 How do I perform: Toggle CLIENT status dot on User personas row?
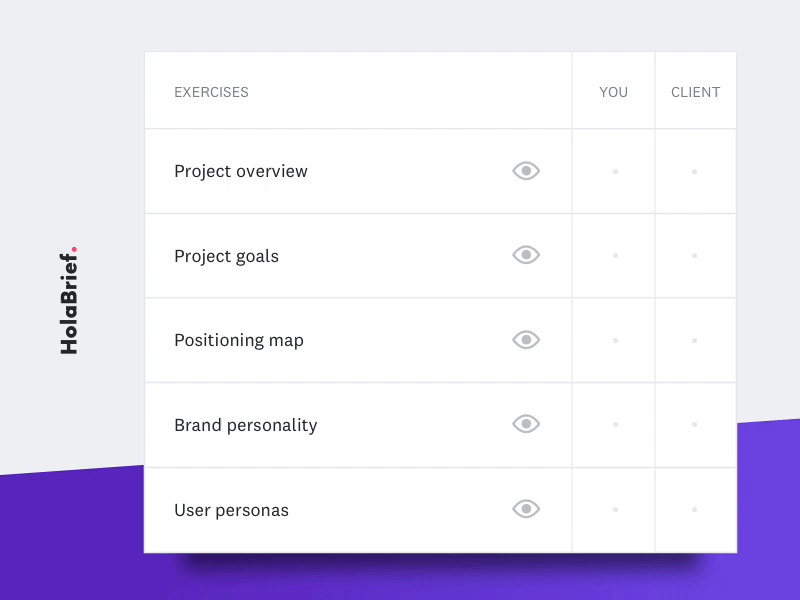[694, 509]
